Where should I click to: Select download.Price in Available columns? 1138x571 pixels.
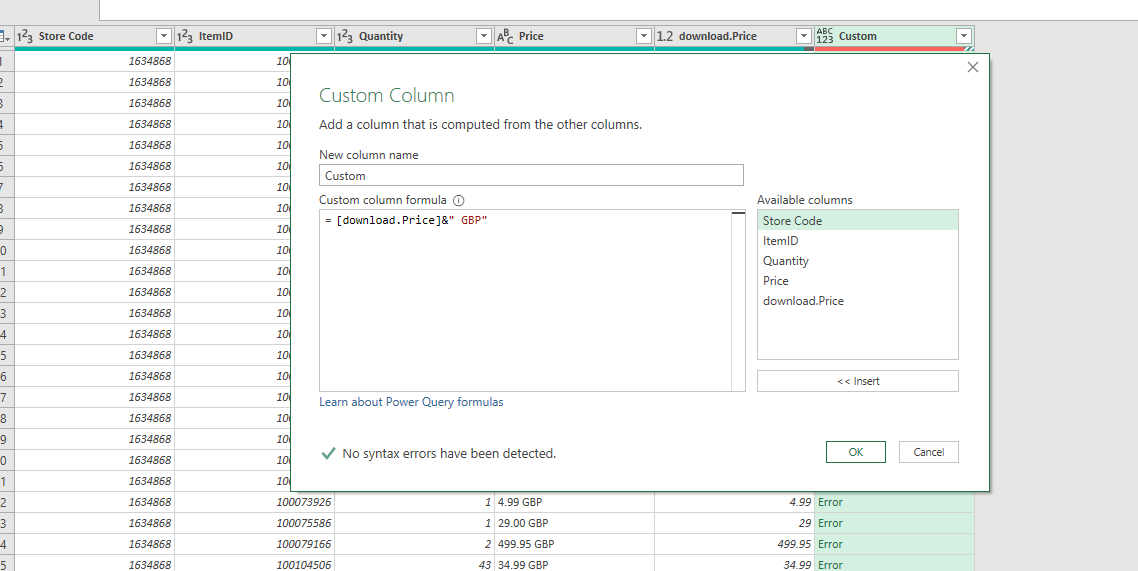[x=858, y=300]
